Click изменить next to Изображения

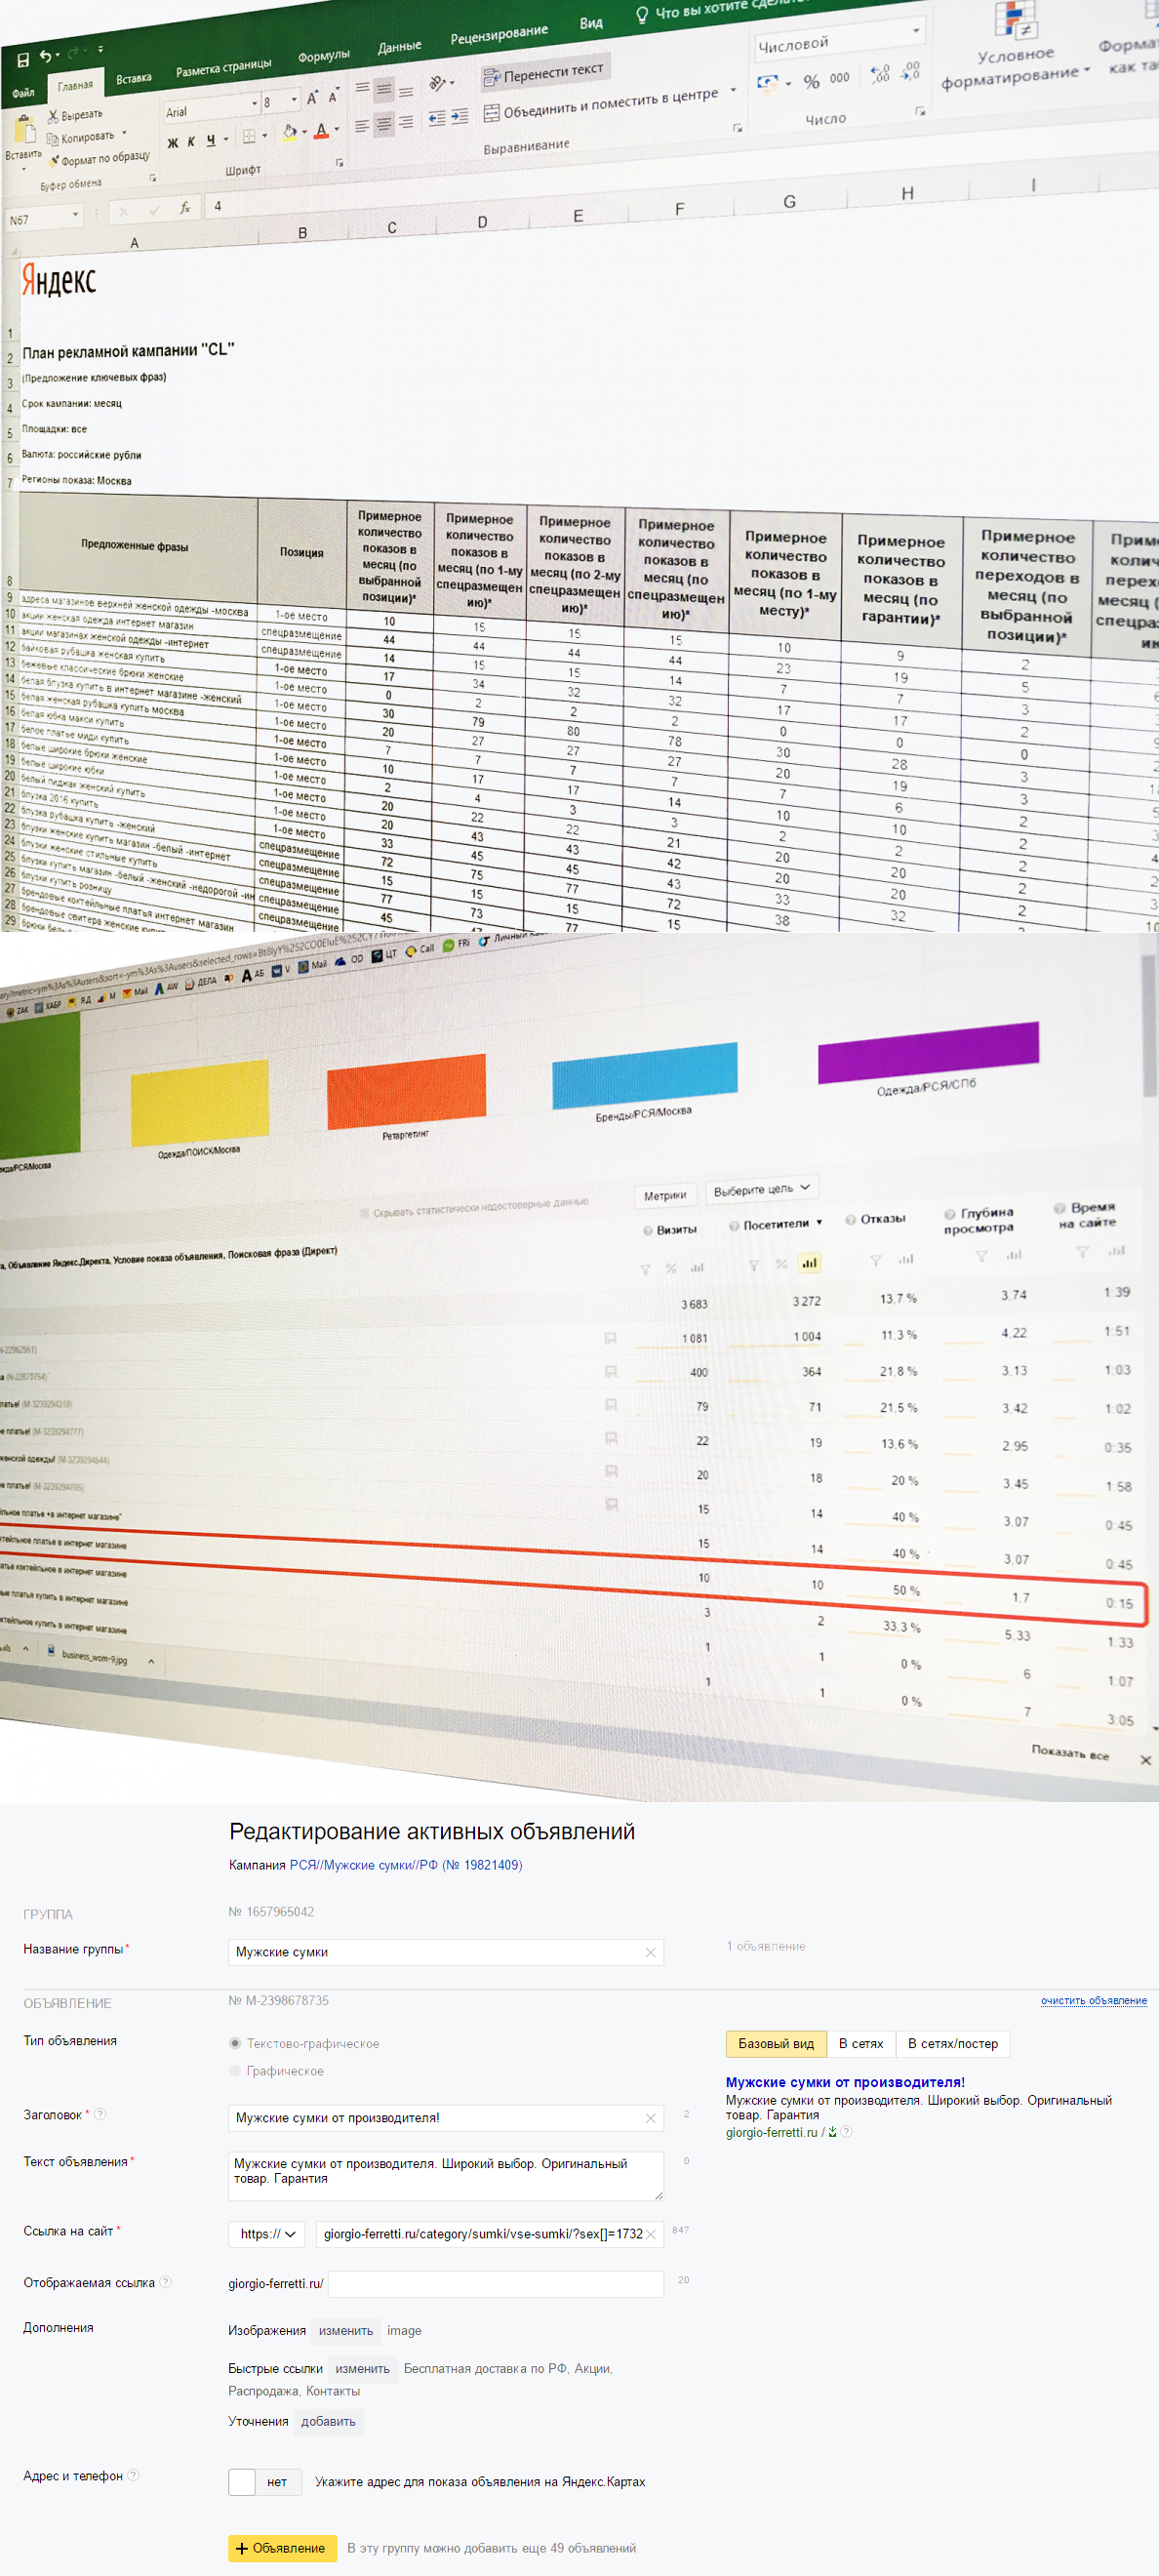tap(346, 2331)
